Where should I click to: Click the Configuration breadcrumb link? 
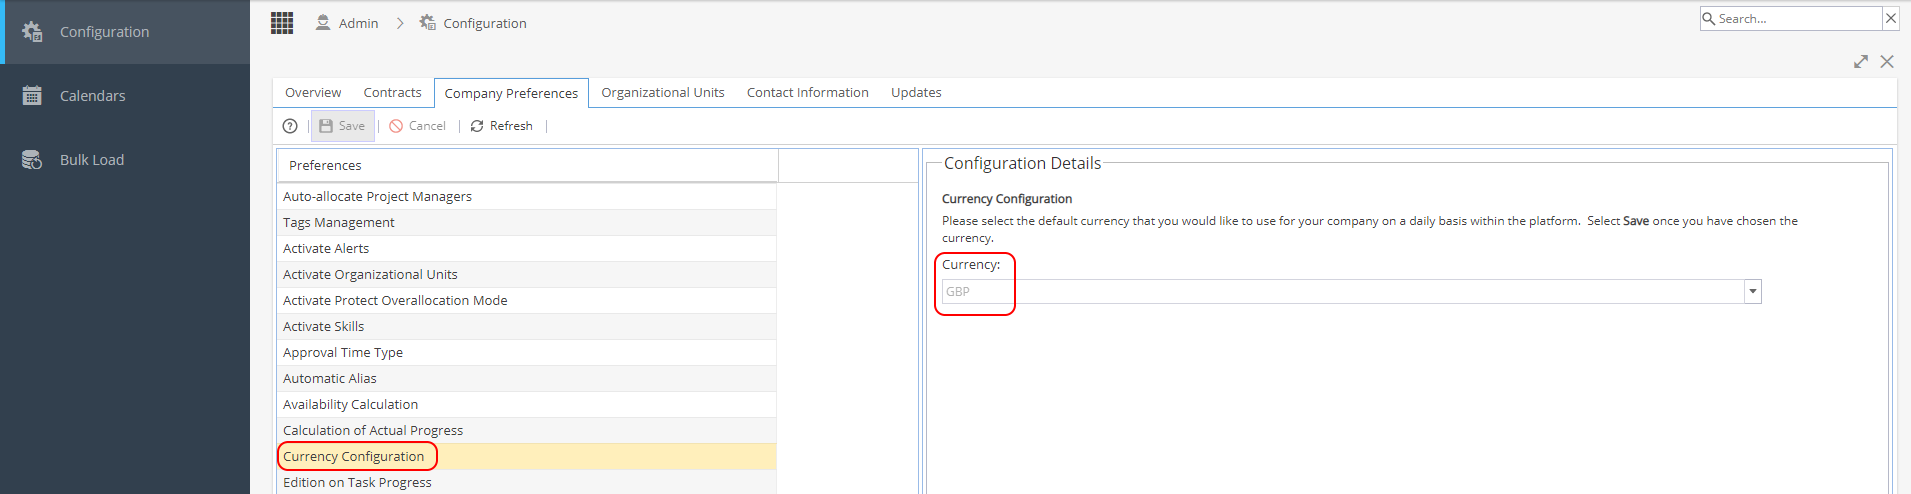click(x=485, y=23)
